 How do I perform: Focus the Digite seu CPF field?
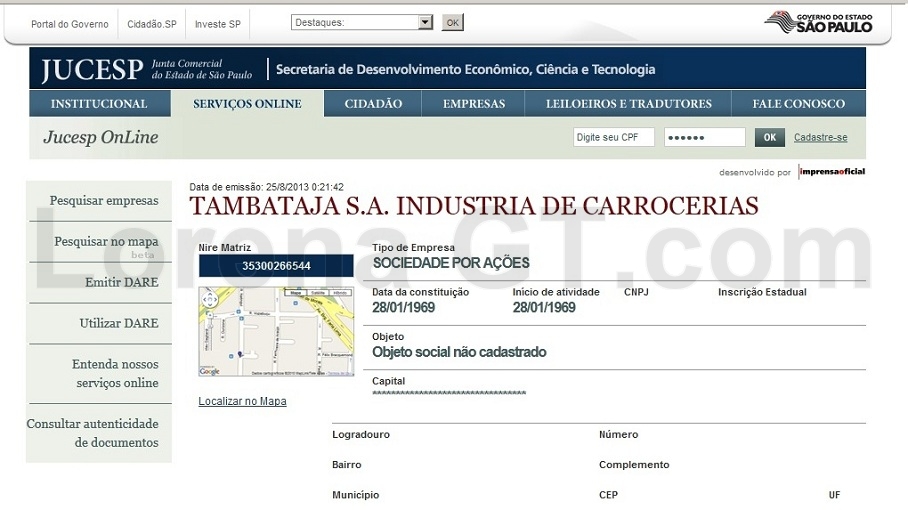click(x=614, y=137)
